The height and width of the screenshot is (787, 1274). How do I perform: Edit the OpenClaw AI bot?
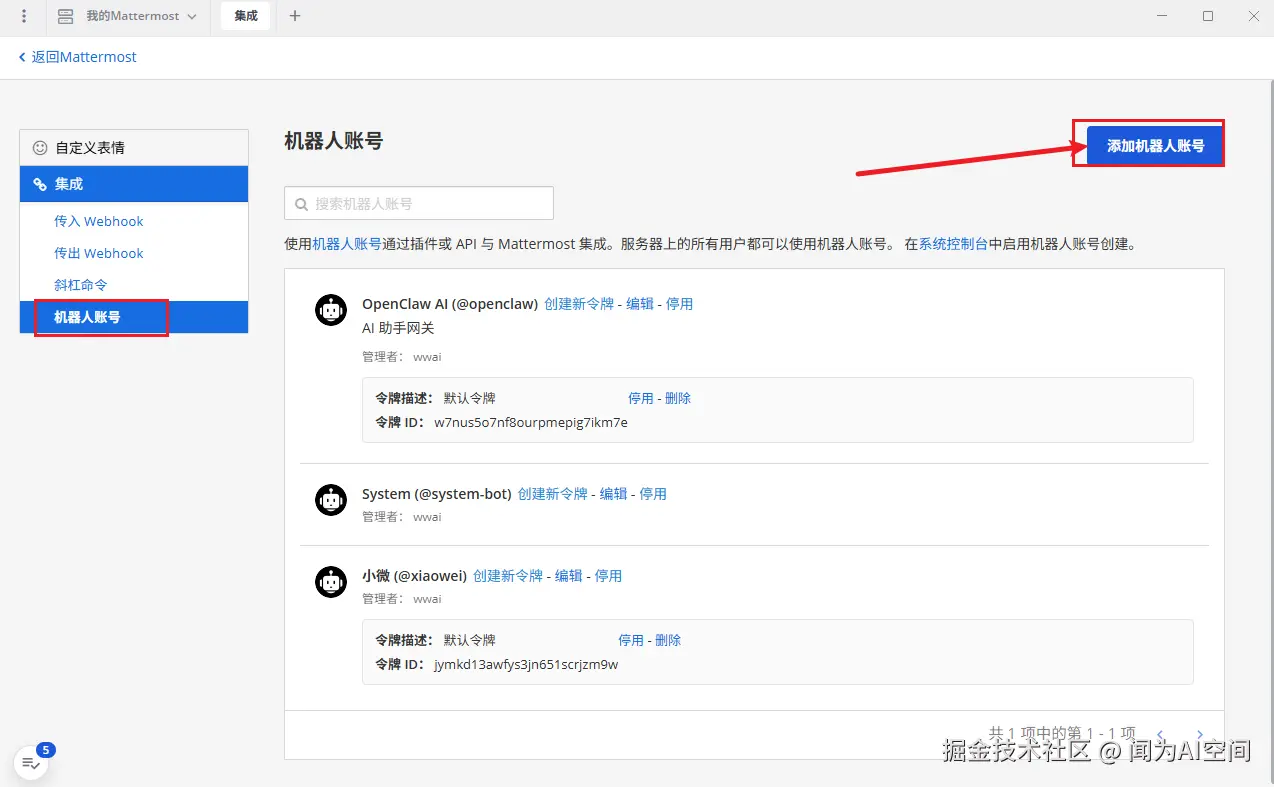coord(640,304)
